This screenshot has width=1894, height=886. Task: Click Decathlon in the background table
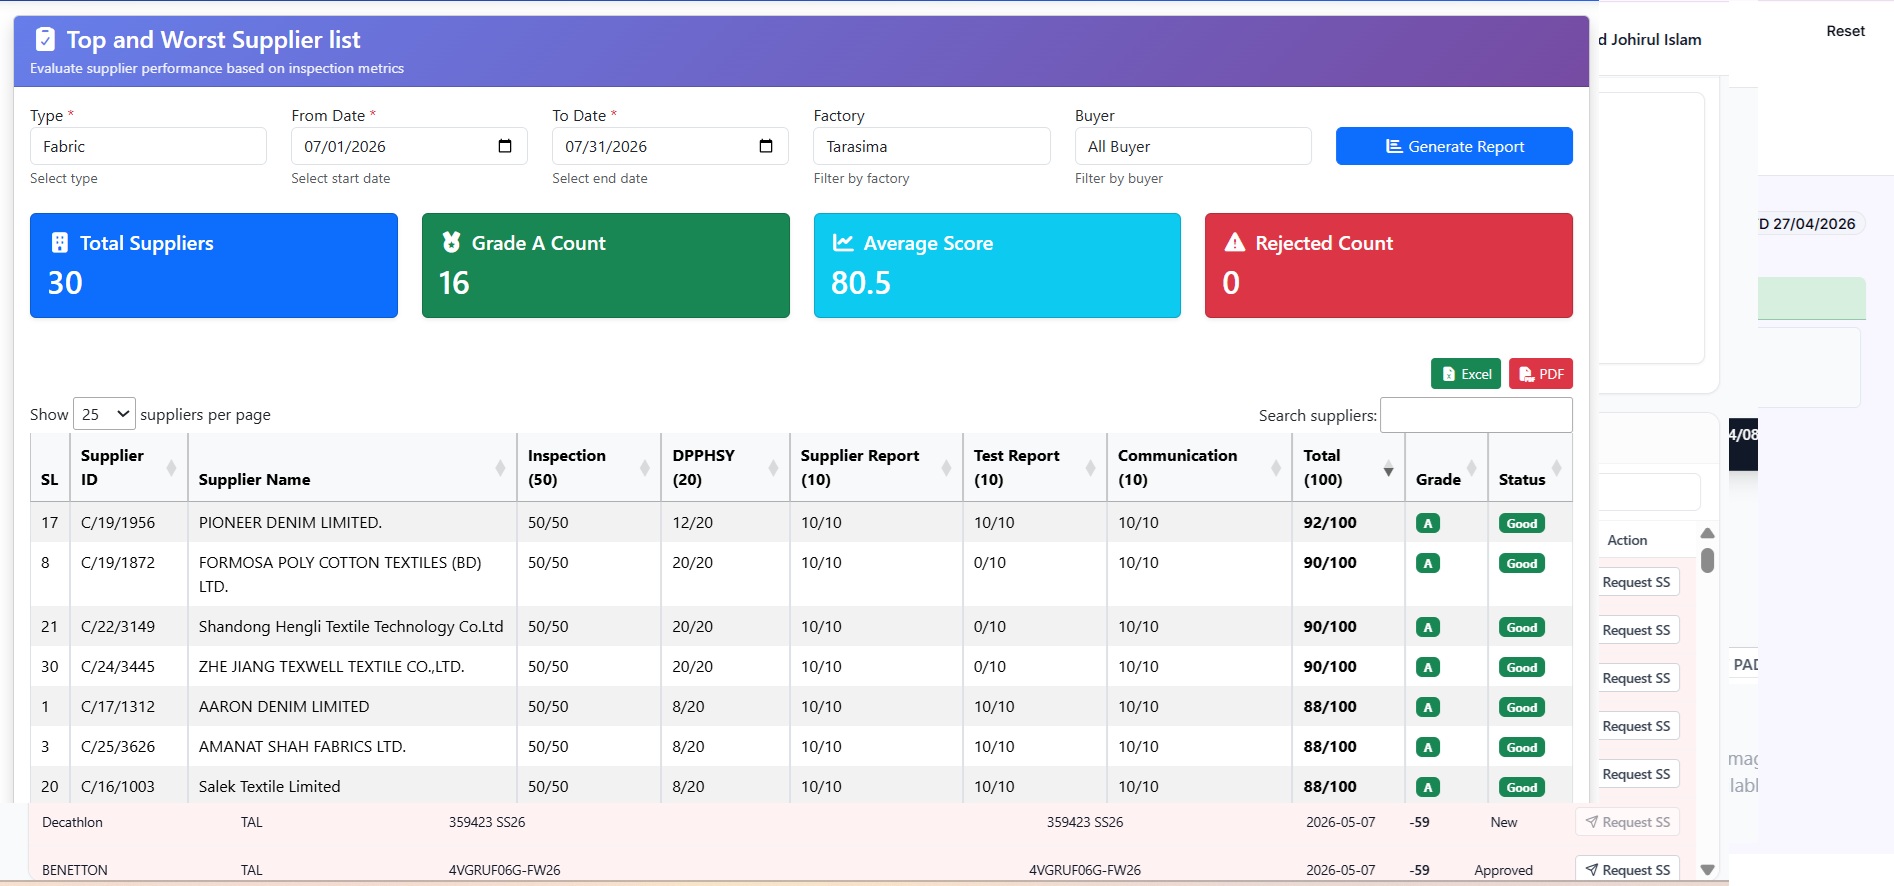tap(72, 822)
